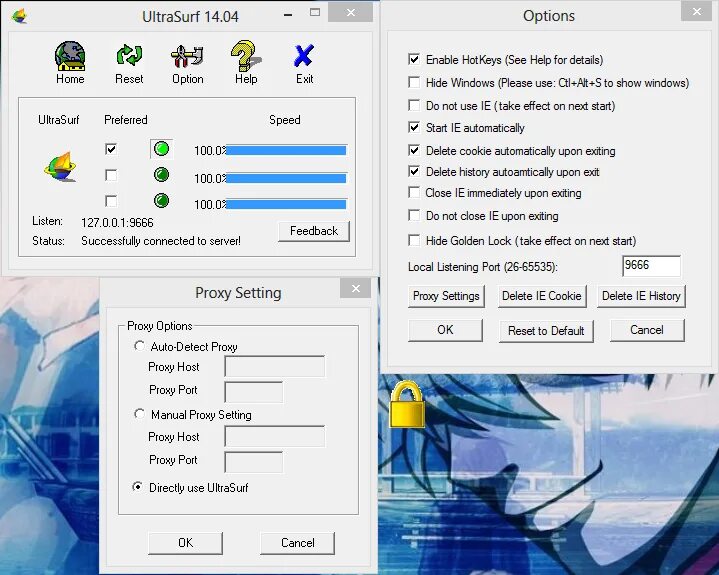Close the Proxy Setting dialog
This screenshot has height=575, width=719.
(x=356, y=288)
